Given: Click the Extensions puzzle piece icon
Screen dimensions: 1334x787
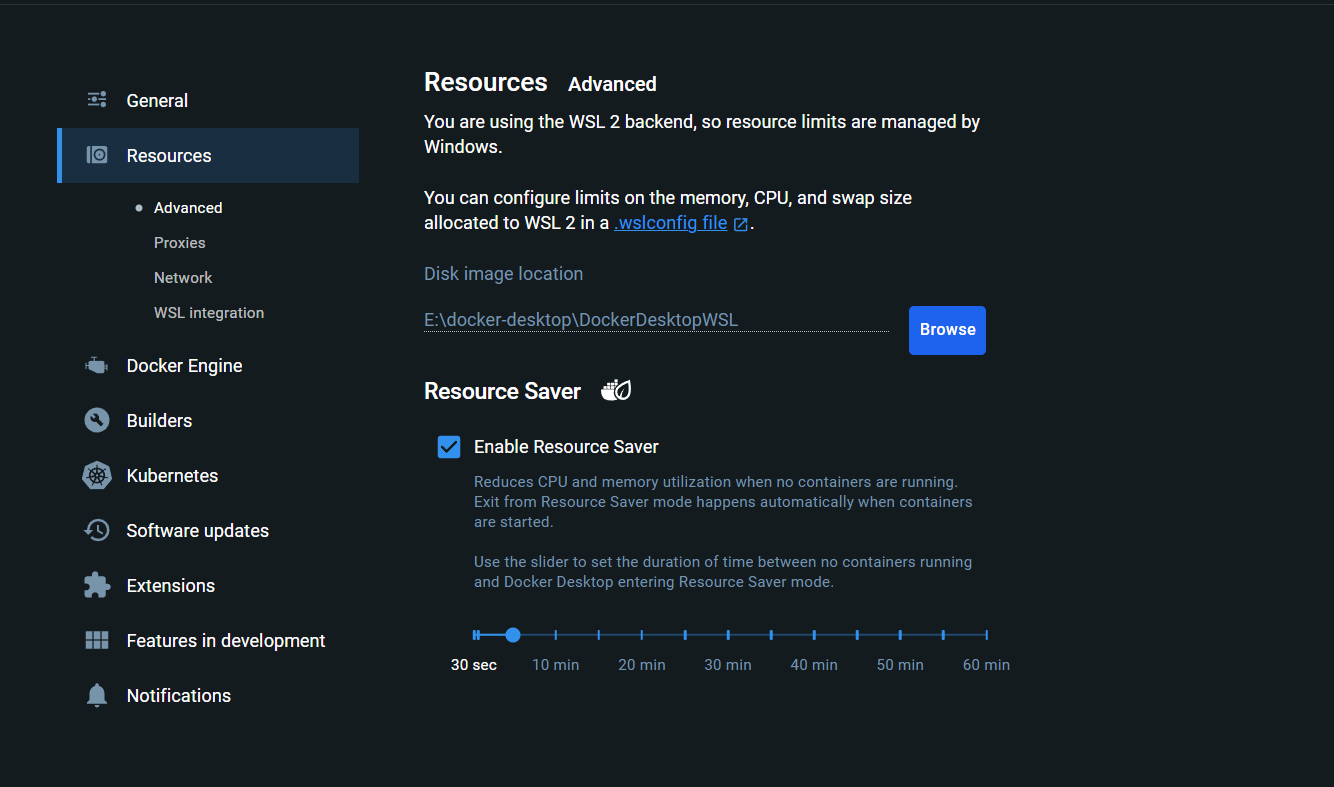Looking at the screenshot, I should click(97, 585).
